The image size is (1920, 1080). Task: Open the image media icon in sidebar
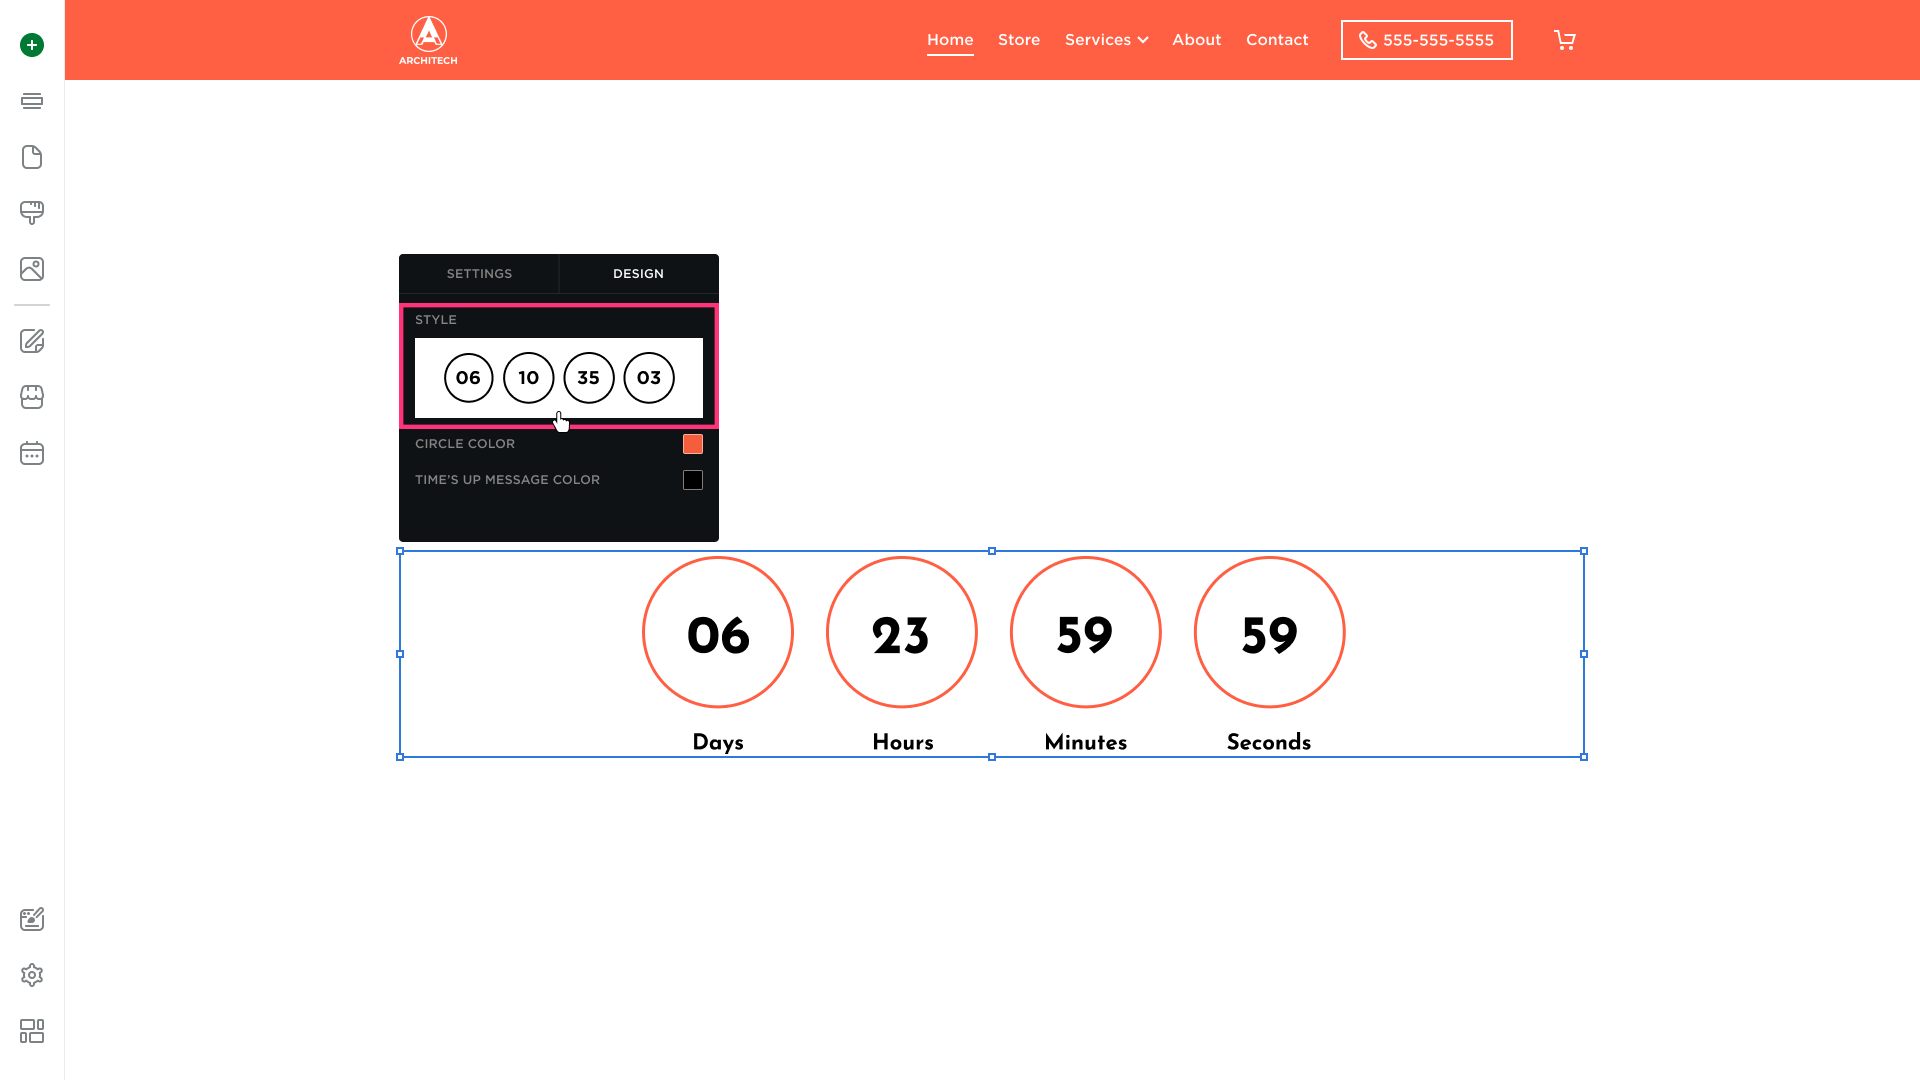point(32,269)
